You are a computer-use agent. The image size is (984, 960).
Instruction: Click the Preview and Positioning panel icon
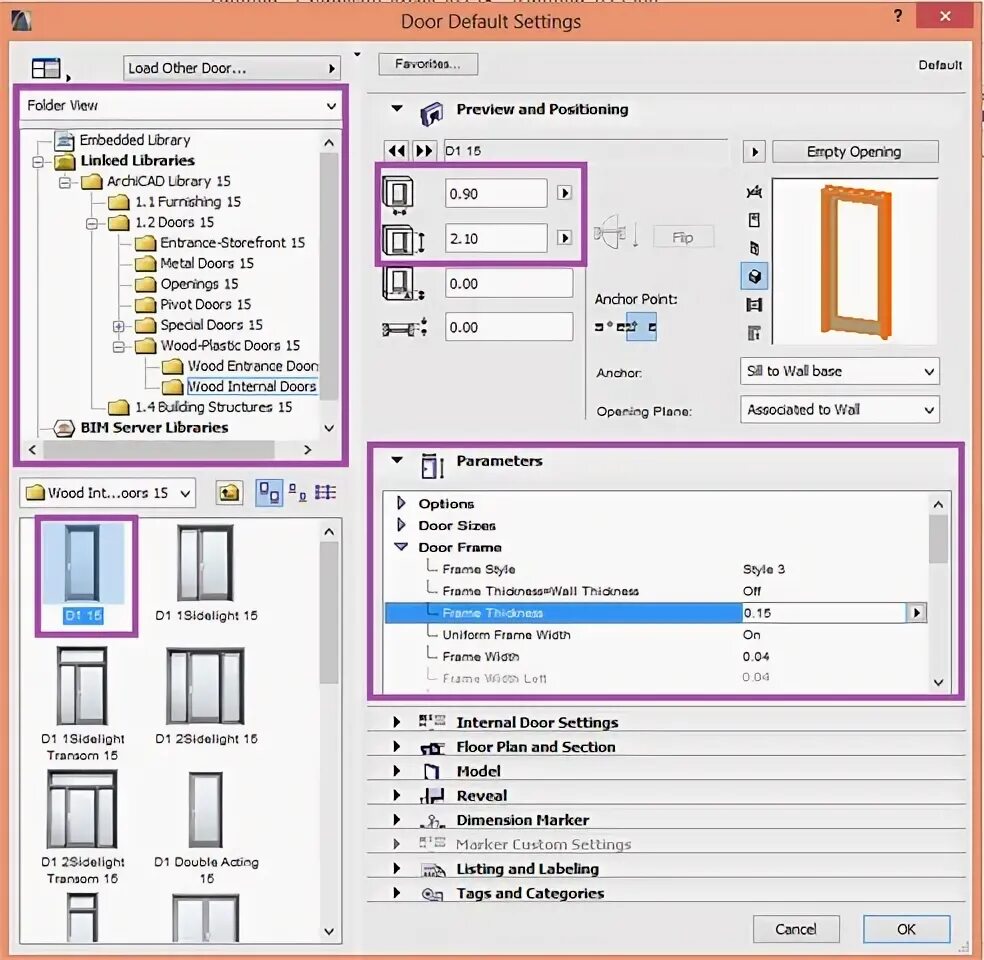pyautogui.click(x=431, y=114)
